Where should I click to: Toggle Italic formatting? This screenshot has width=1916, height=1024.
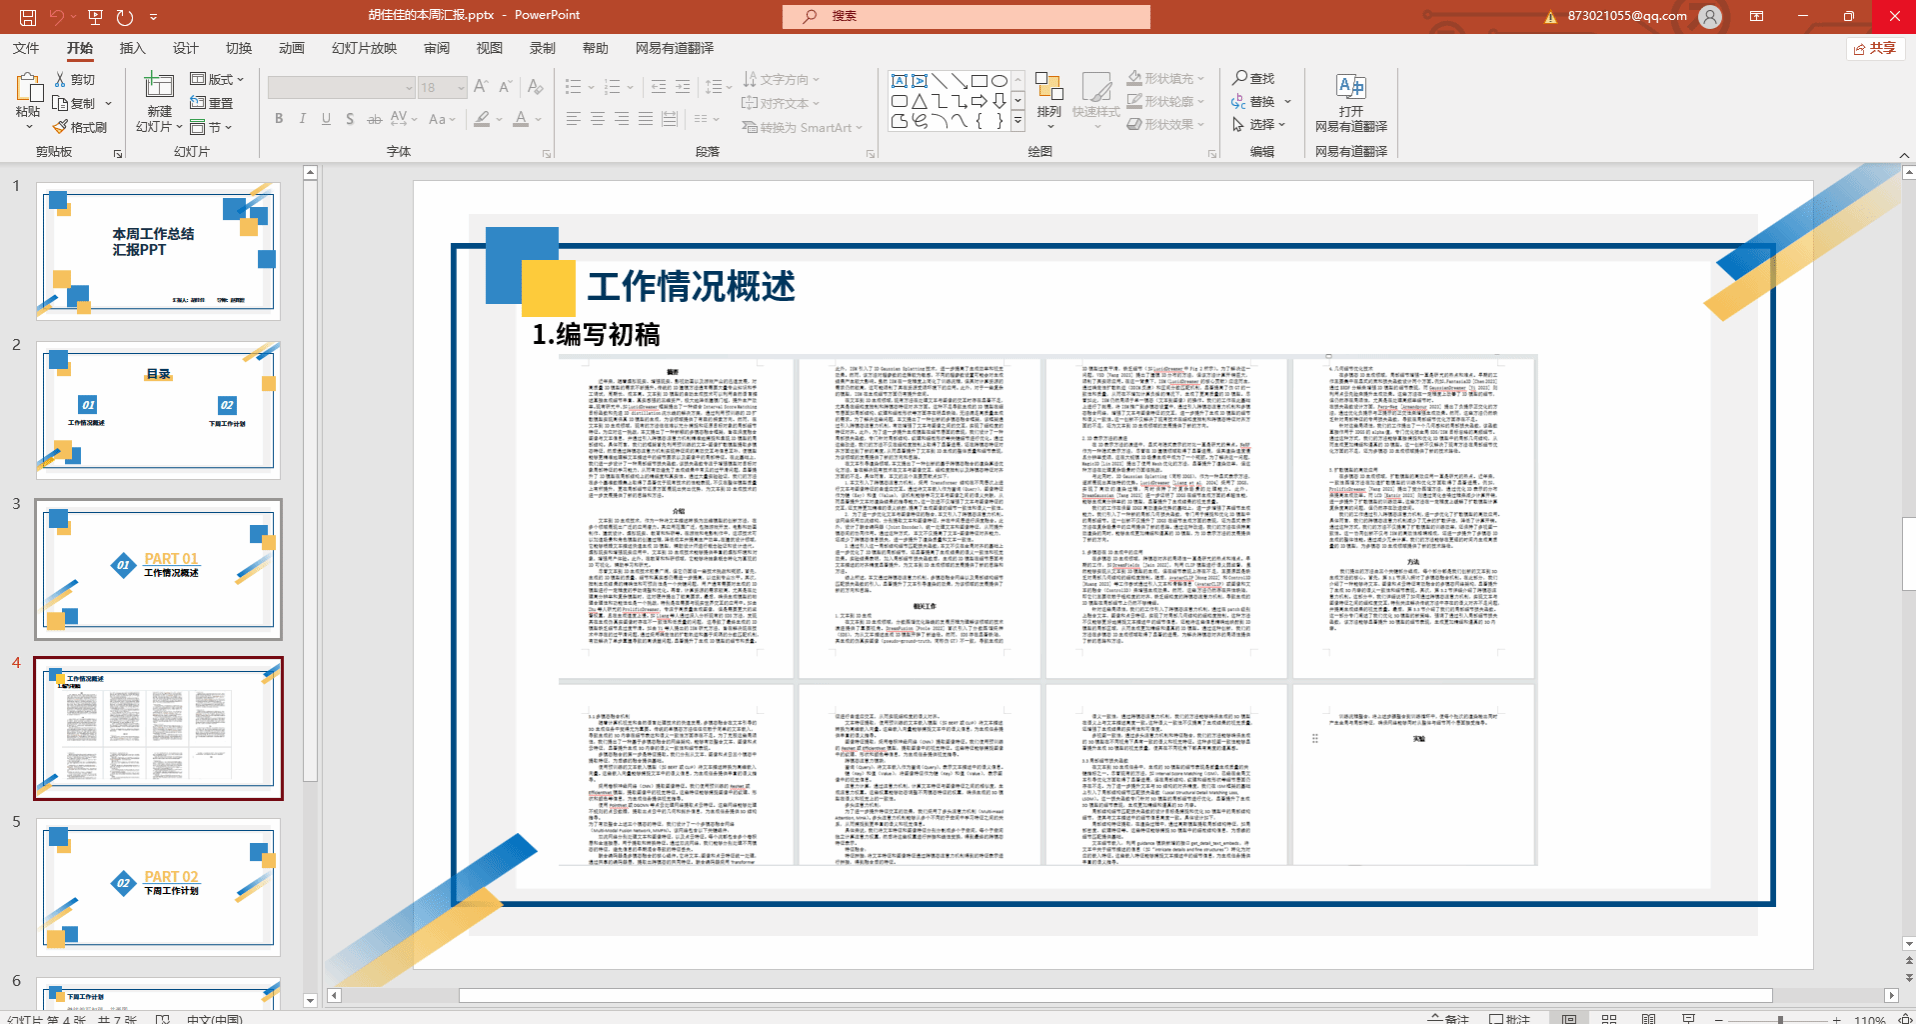point(303,119)
